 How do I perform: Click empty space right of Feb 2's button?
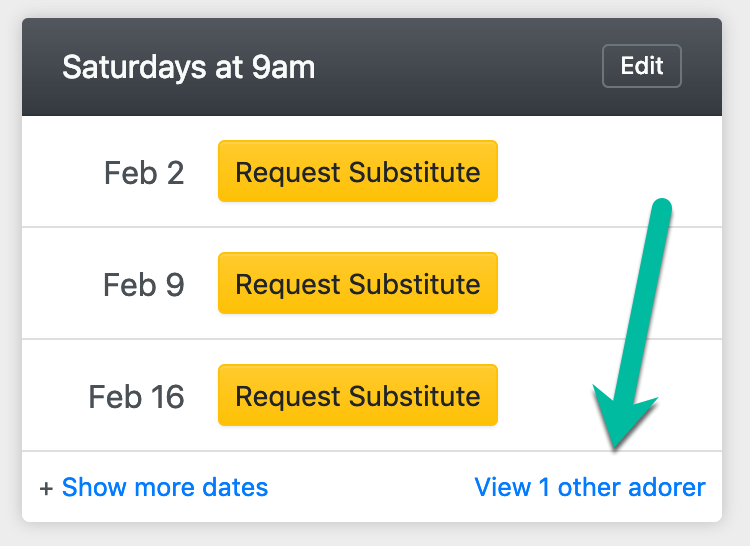[x=570, y=172]
